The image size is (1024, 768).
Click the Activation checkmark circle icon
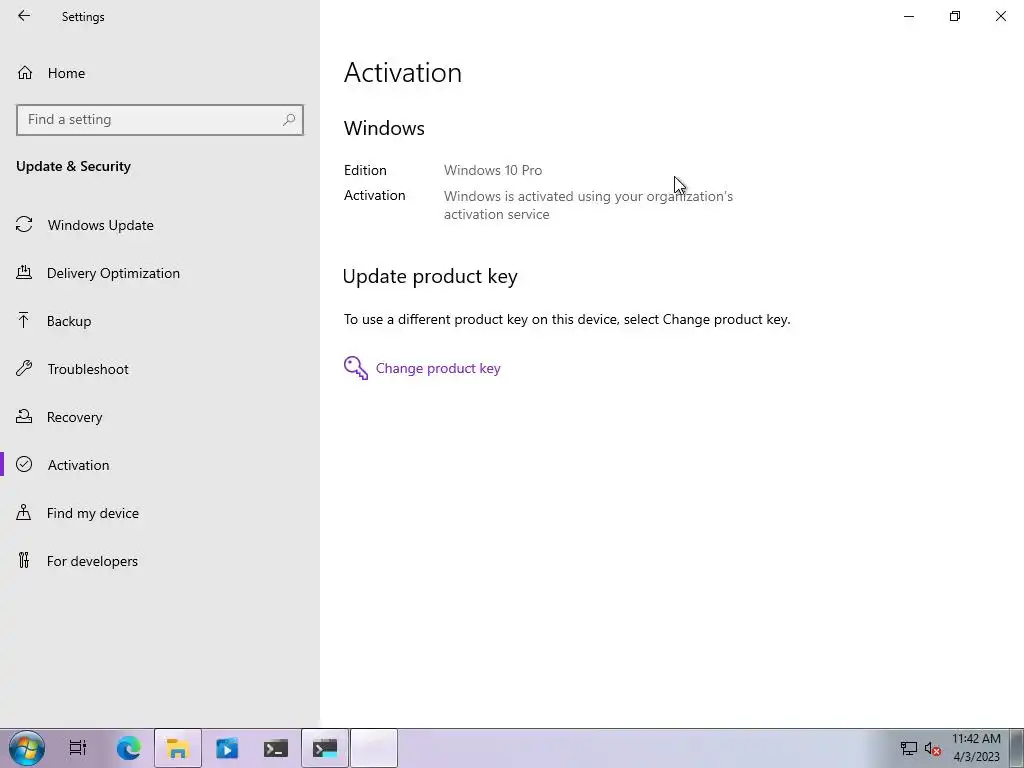tap(24, 464)
